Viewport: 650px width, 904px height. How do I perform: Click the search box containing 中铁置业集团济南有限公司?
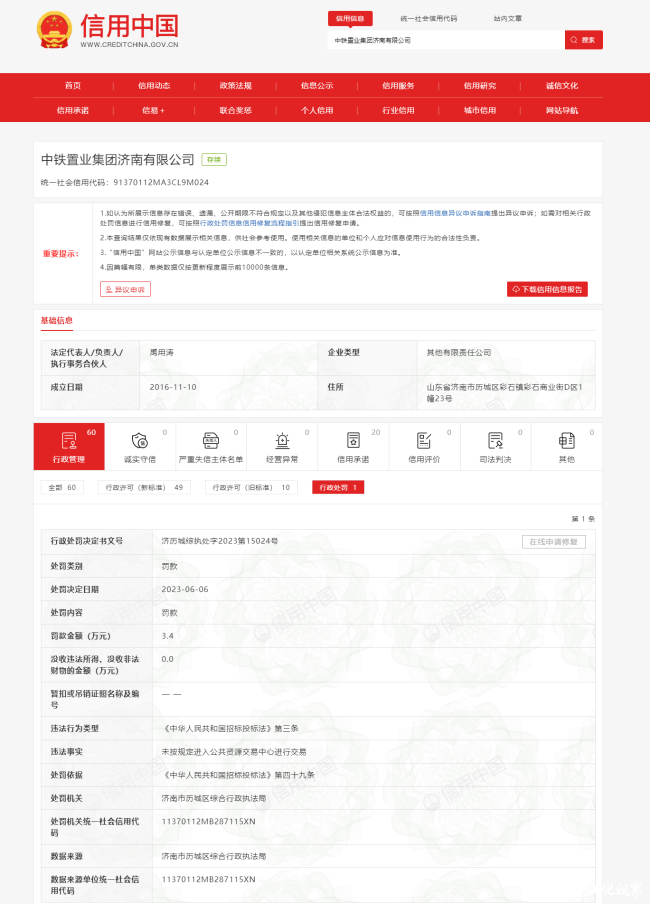tap(446, 40)
